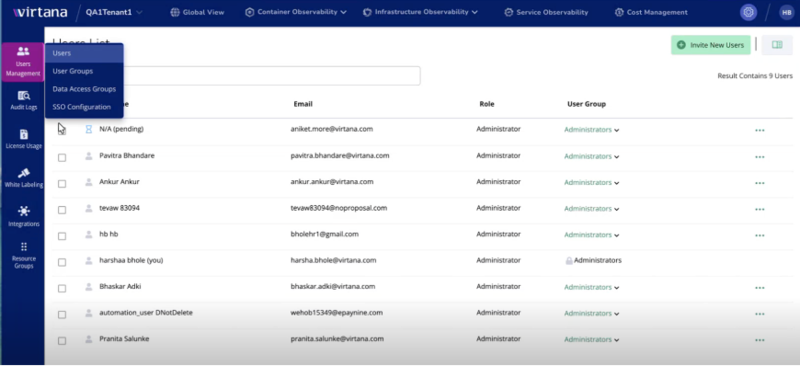
Task: Click the pending hourglass icon for aniket.more
Action: [89, 129]
